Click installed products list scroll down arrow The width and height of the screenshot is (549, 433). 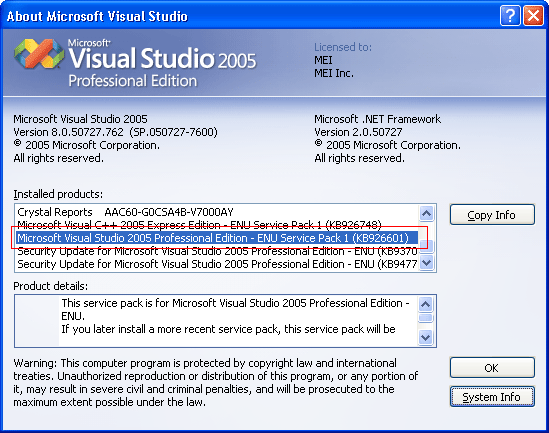tap(426, 263)
